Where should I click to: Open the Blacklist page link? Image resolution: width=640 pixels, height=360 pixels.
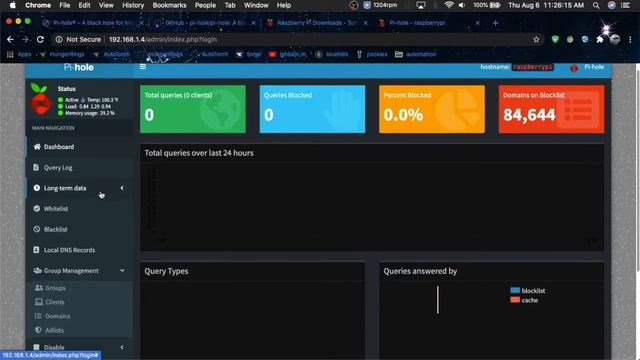pyautogui.click(x=56, y=229)
